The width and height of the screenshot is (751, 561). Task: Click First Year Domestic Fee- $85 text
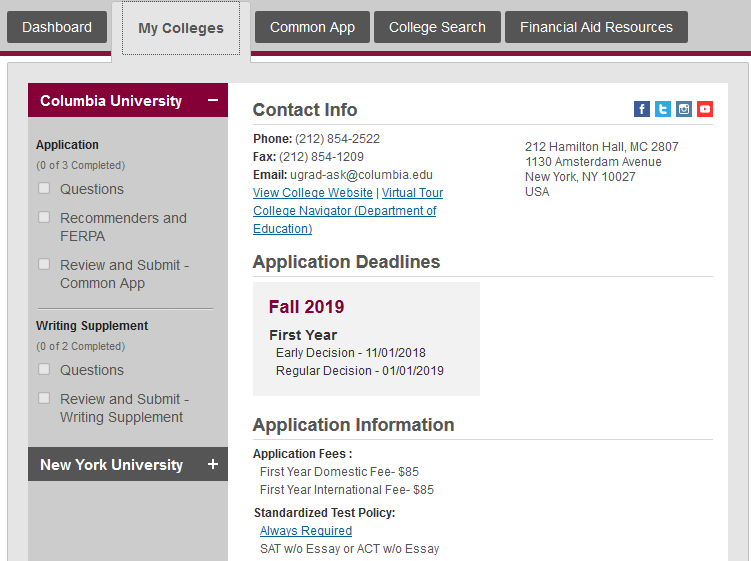[339, 472]
